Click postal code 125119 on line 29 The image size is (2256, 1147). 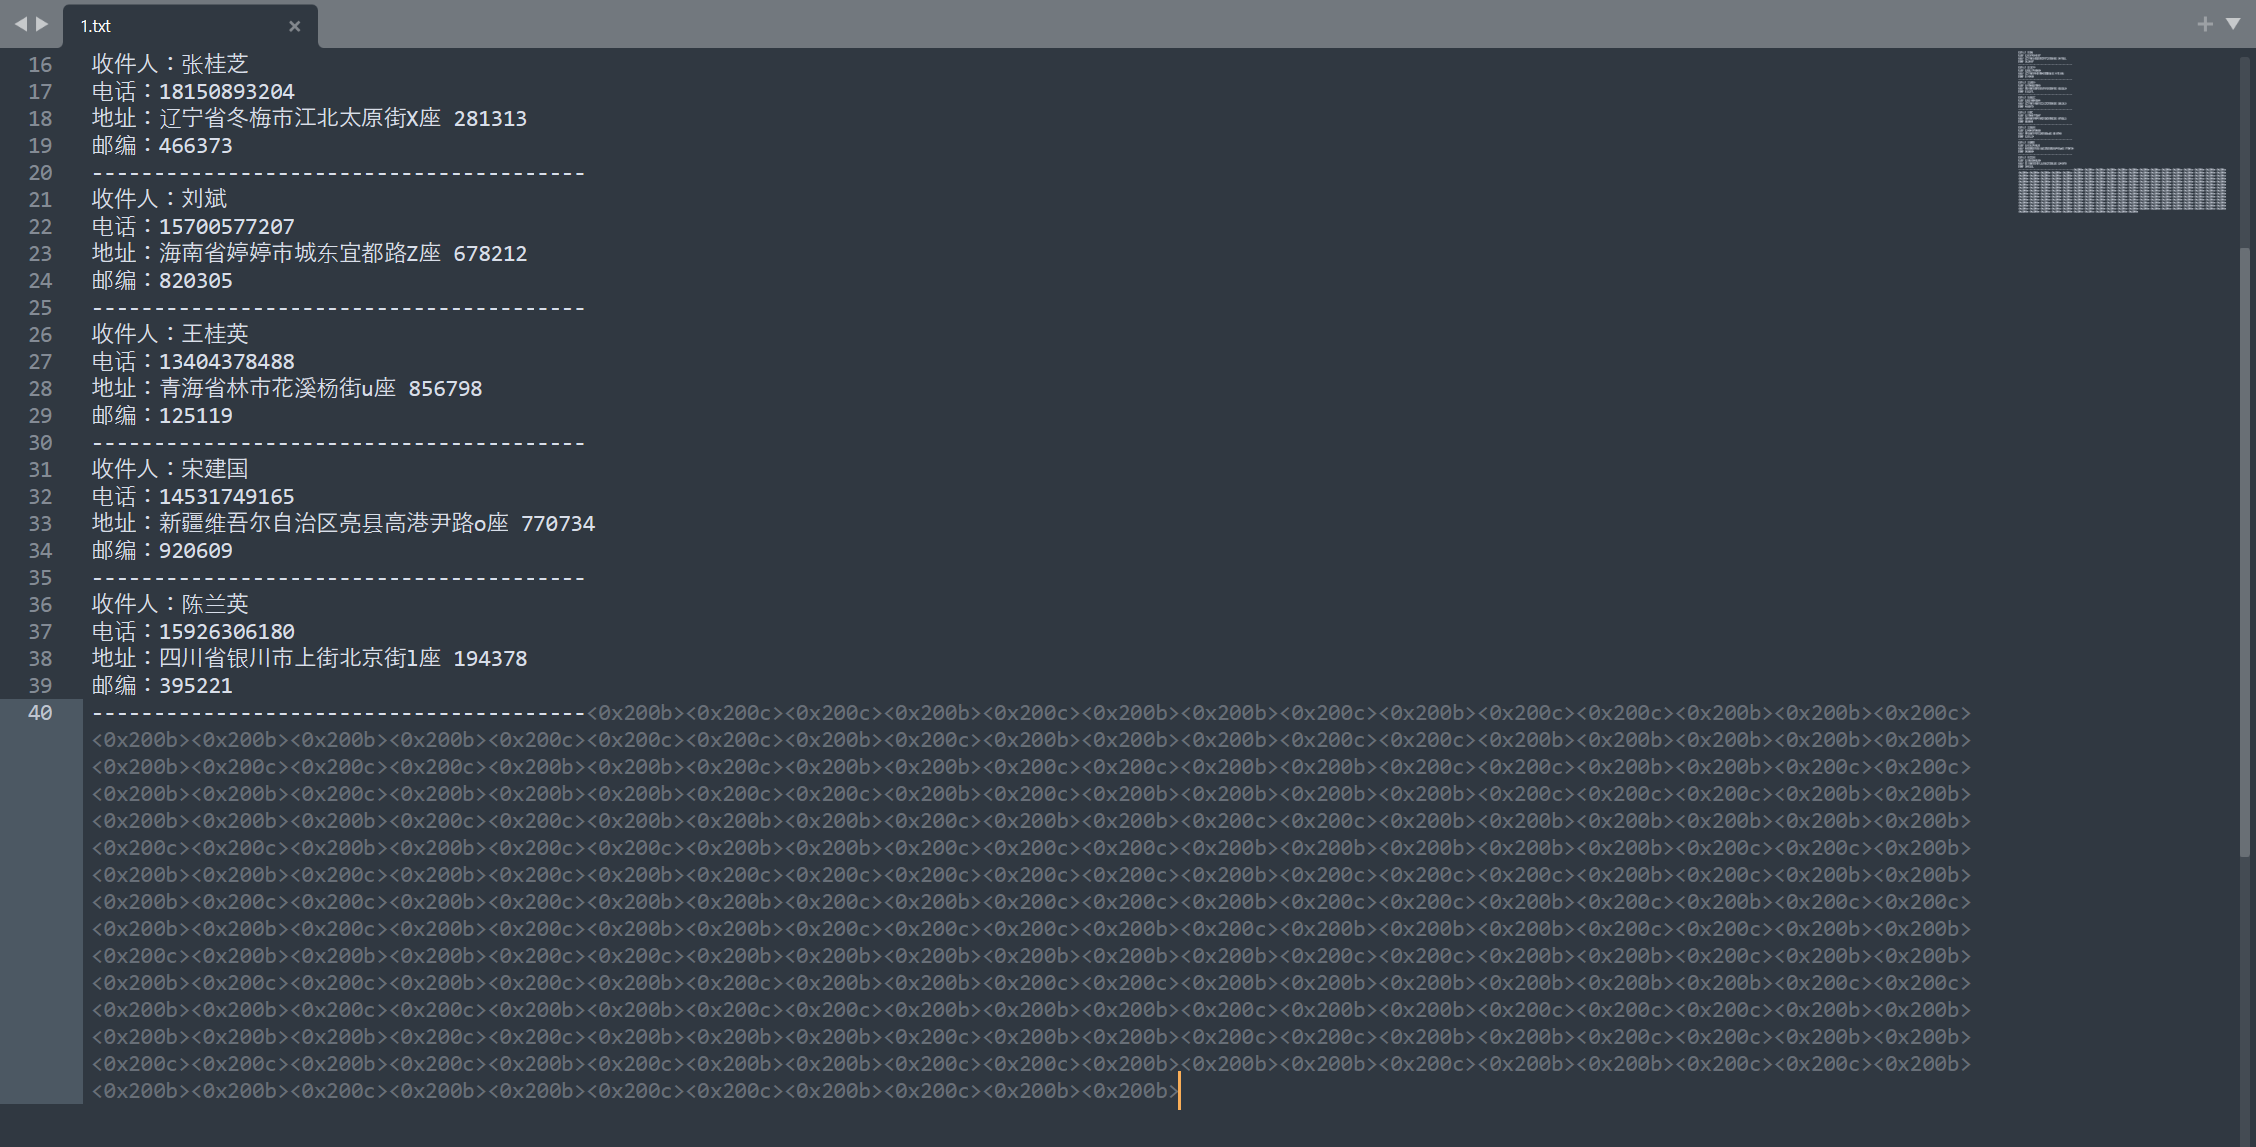pyautogui.click(x=195, y=416)
